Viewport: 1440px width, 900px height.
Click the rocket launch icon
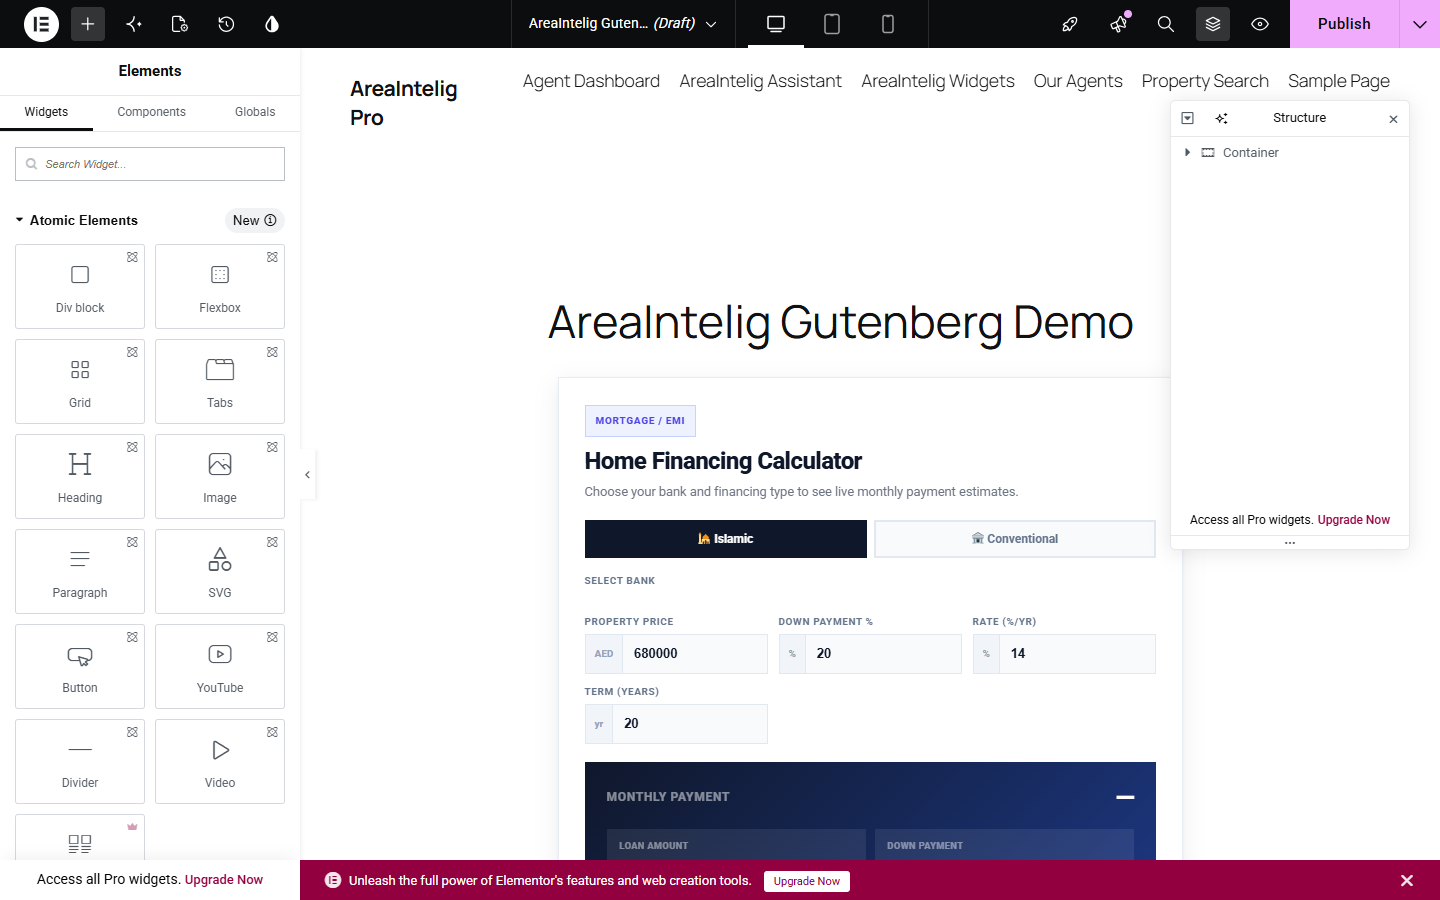click(x=1070, y=24)
